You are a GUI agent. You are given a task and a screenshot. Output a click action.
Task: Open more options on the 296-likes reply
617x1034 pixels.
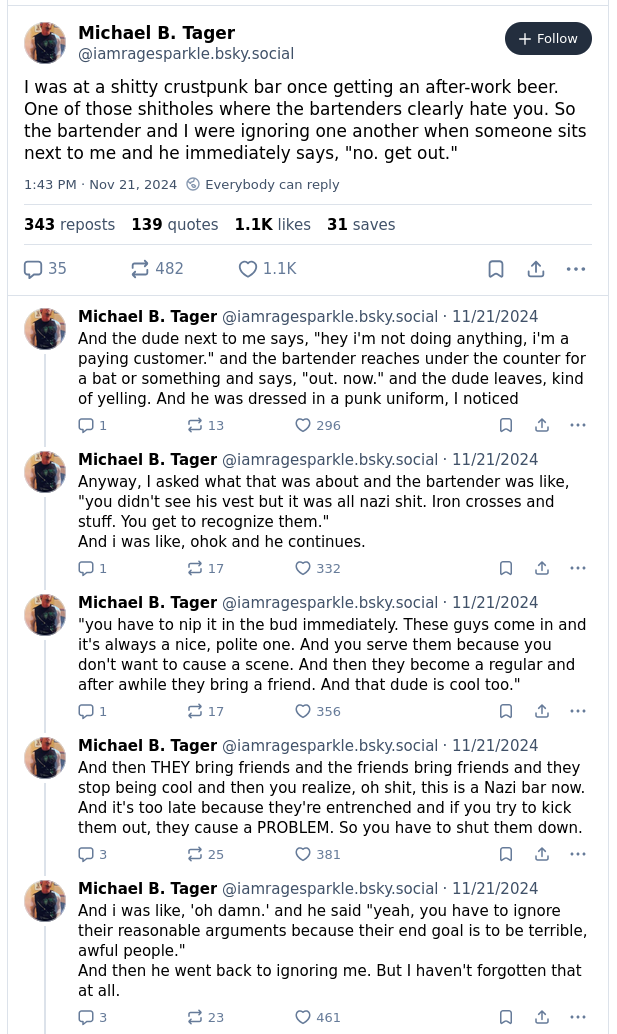[x=578, y=425]
